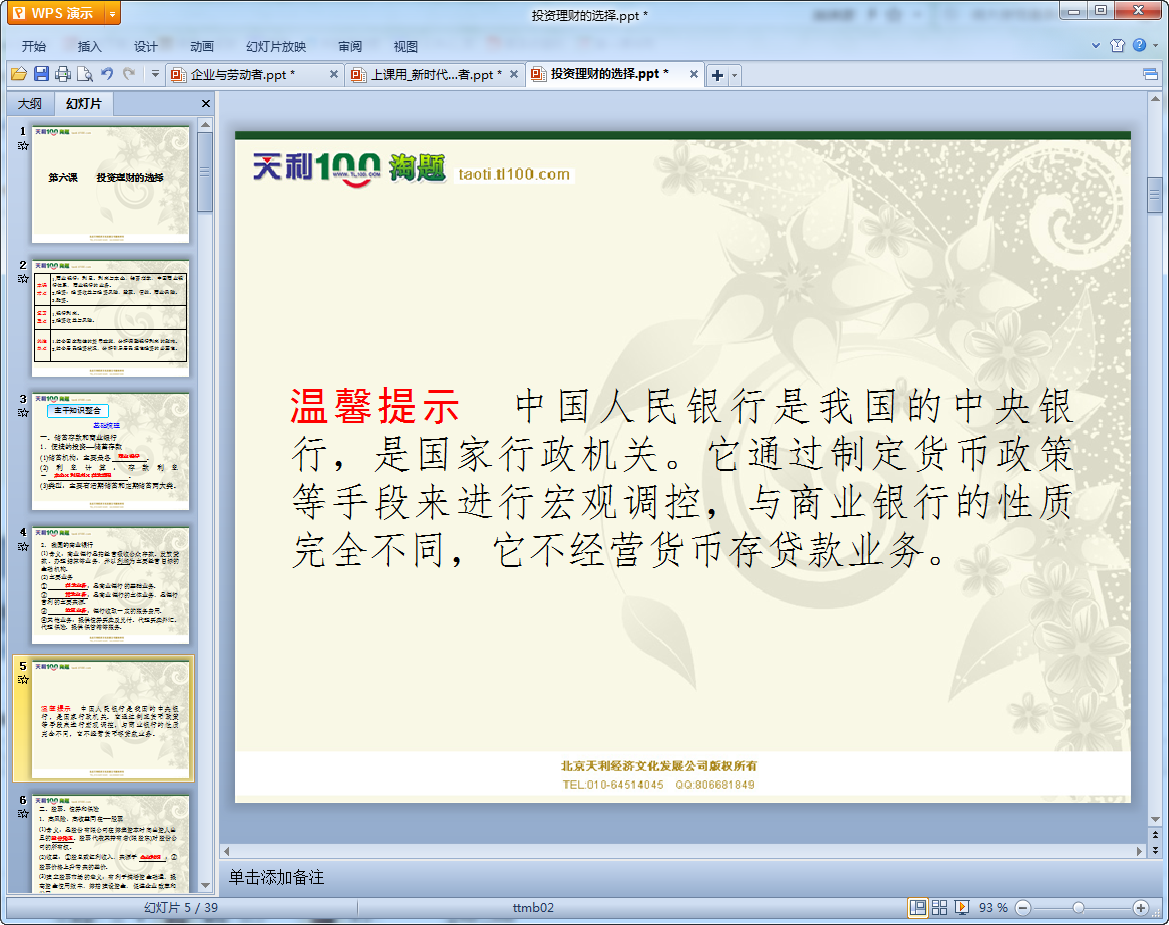Close the 上课用_新时代 document tab
Viewport: 1169px width, 925px height.
514,75
